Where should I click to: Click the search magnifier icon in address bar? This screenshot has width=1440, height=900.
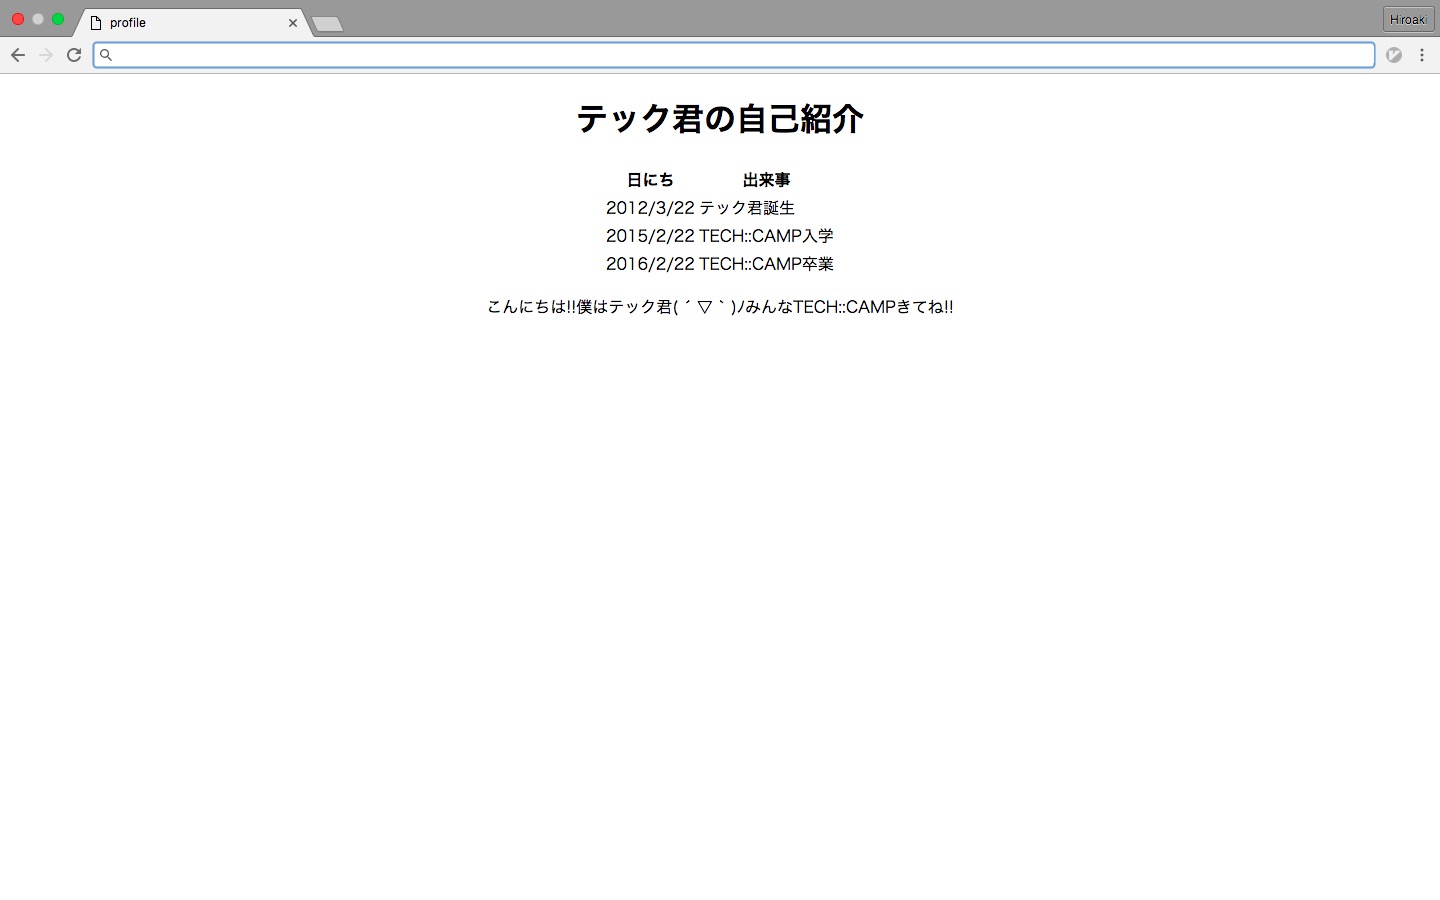coord(106,55)
